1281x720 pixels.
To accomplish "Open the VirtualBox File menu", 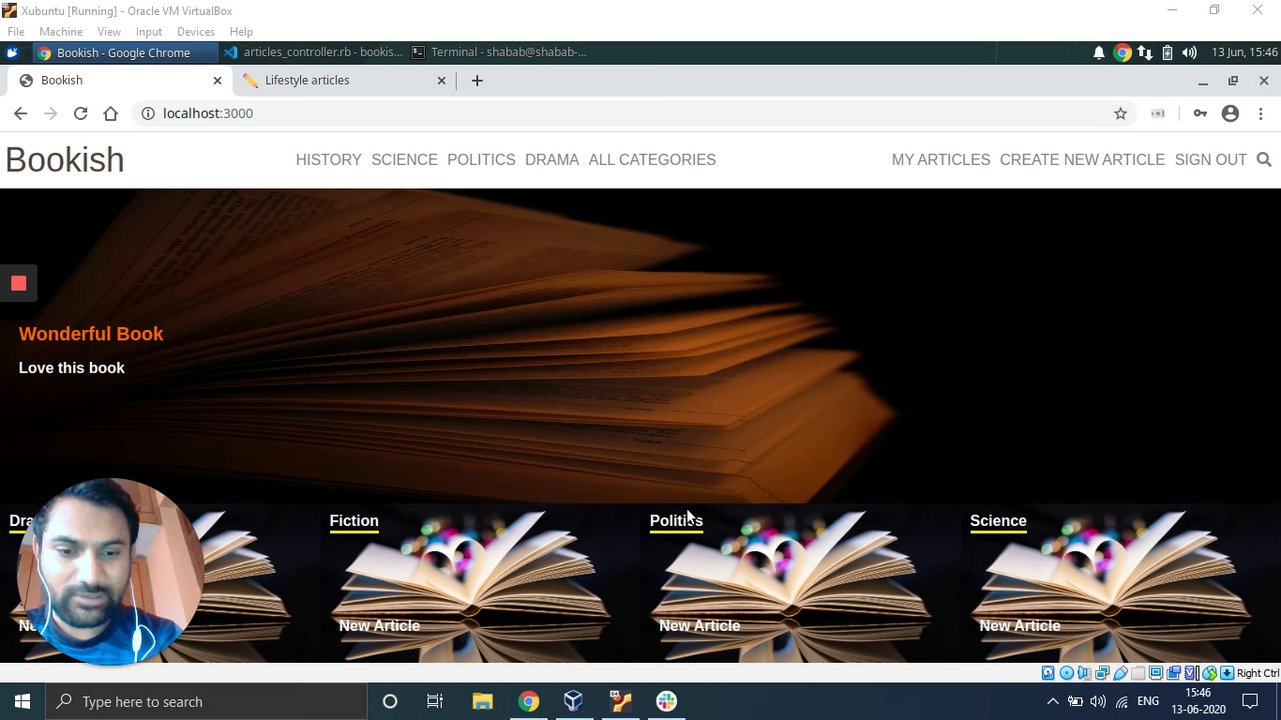I will pyautogui.click(x=16, y=32).
